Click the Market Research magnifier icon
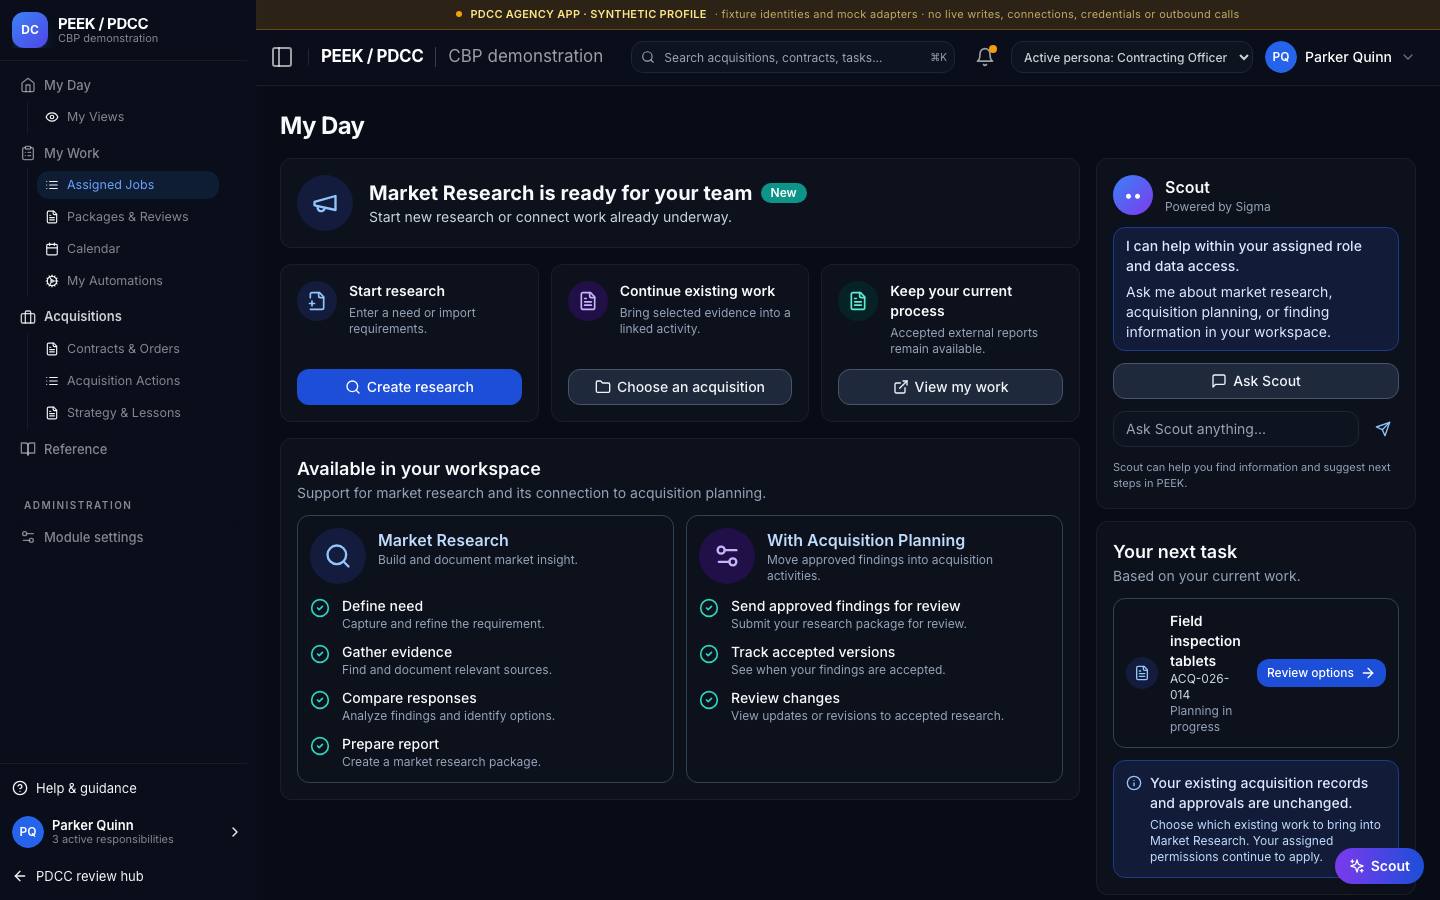Image resolution: width=1440 pixels, height=900 pixels. [338, 556]
